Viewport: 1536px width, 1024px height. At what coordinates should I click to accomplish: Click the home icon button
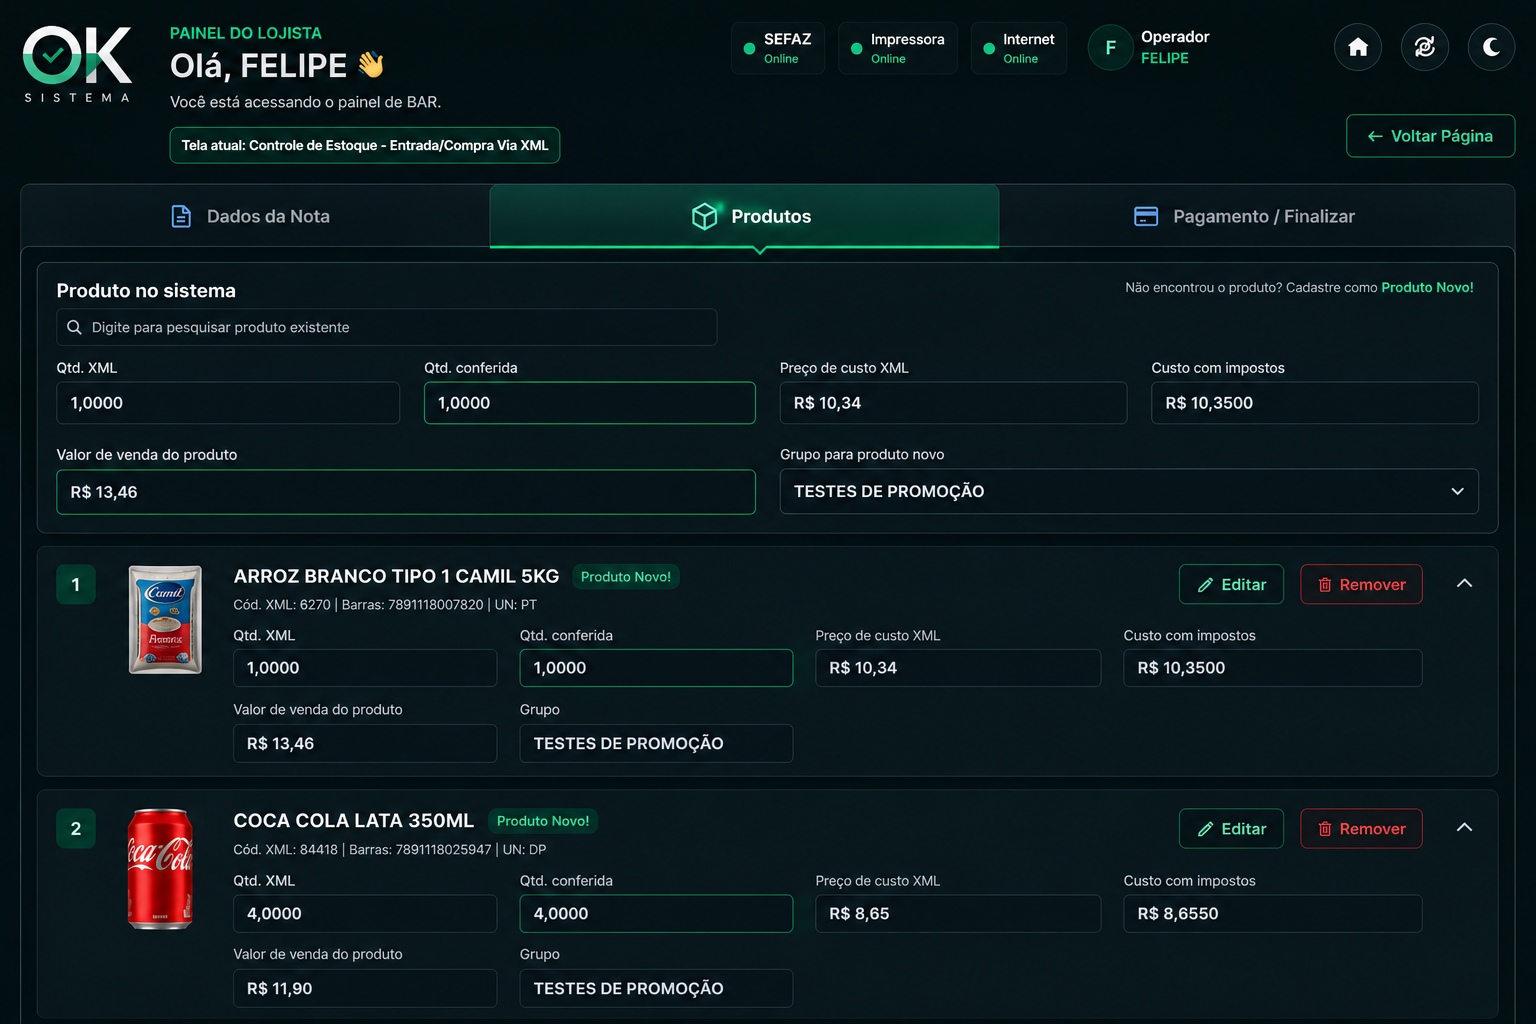(x=1358, y=47)
